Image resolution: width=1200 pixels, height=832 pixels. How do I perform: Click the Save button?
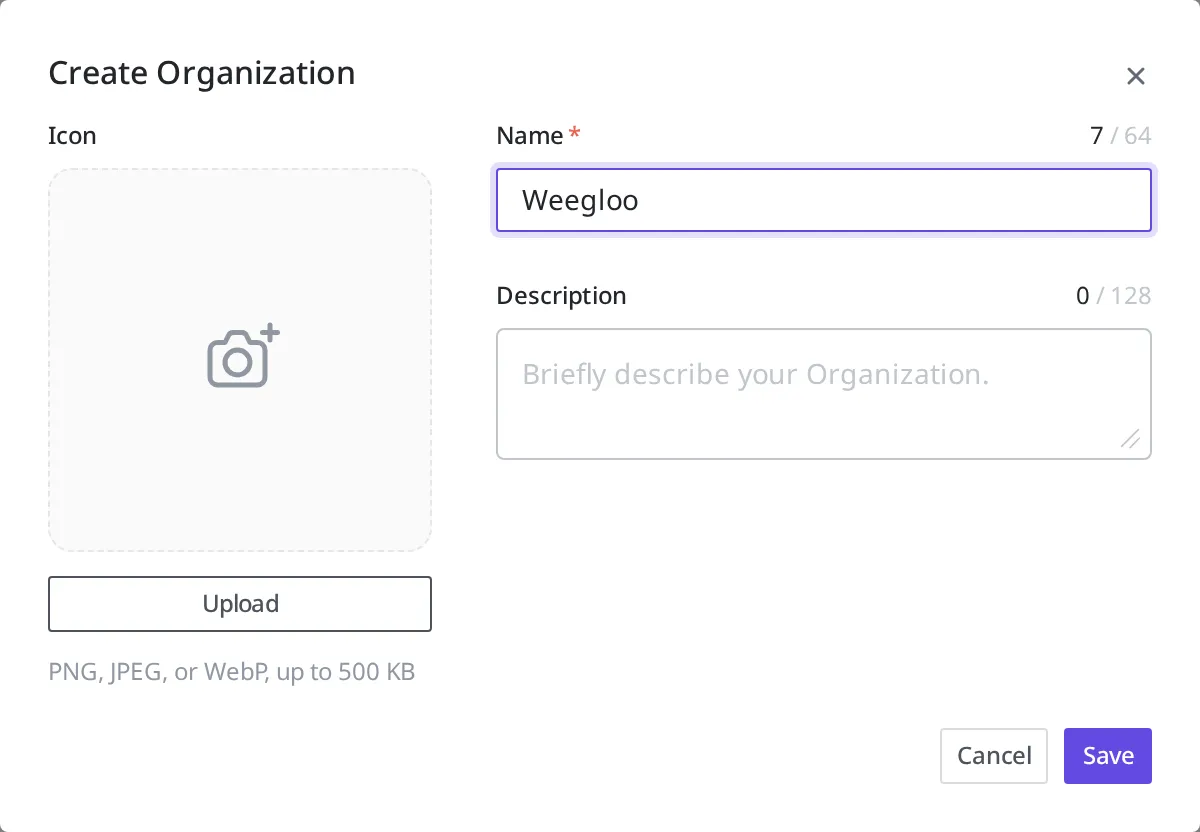[x=1108, y=756]
